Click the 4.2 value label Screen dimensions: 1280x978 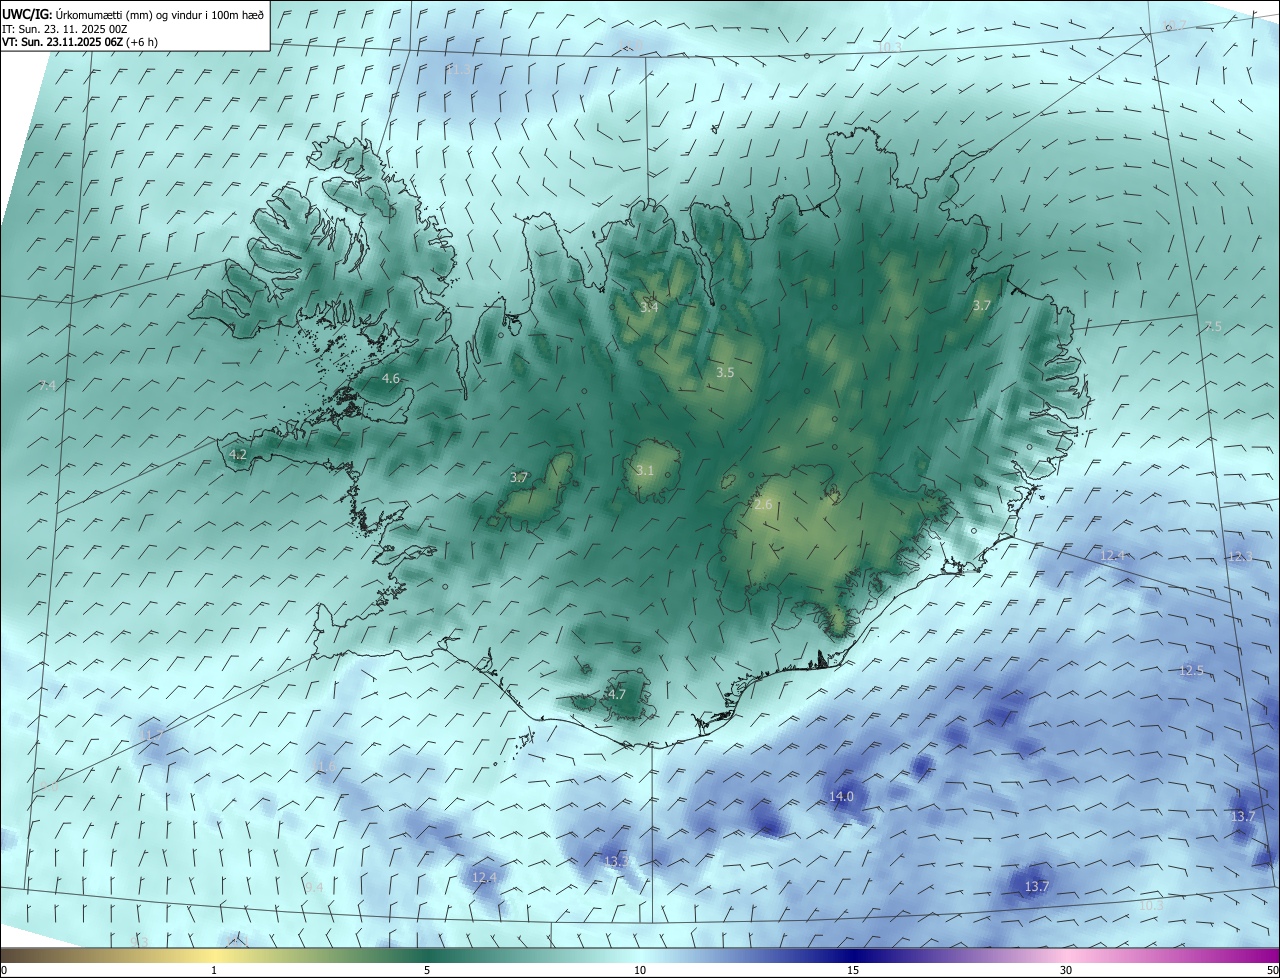click(238, 454)
